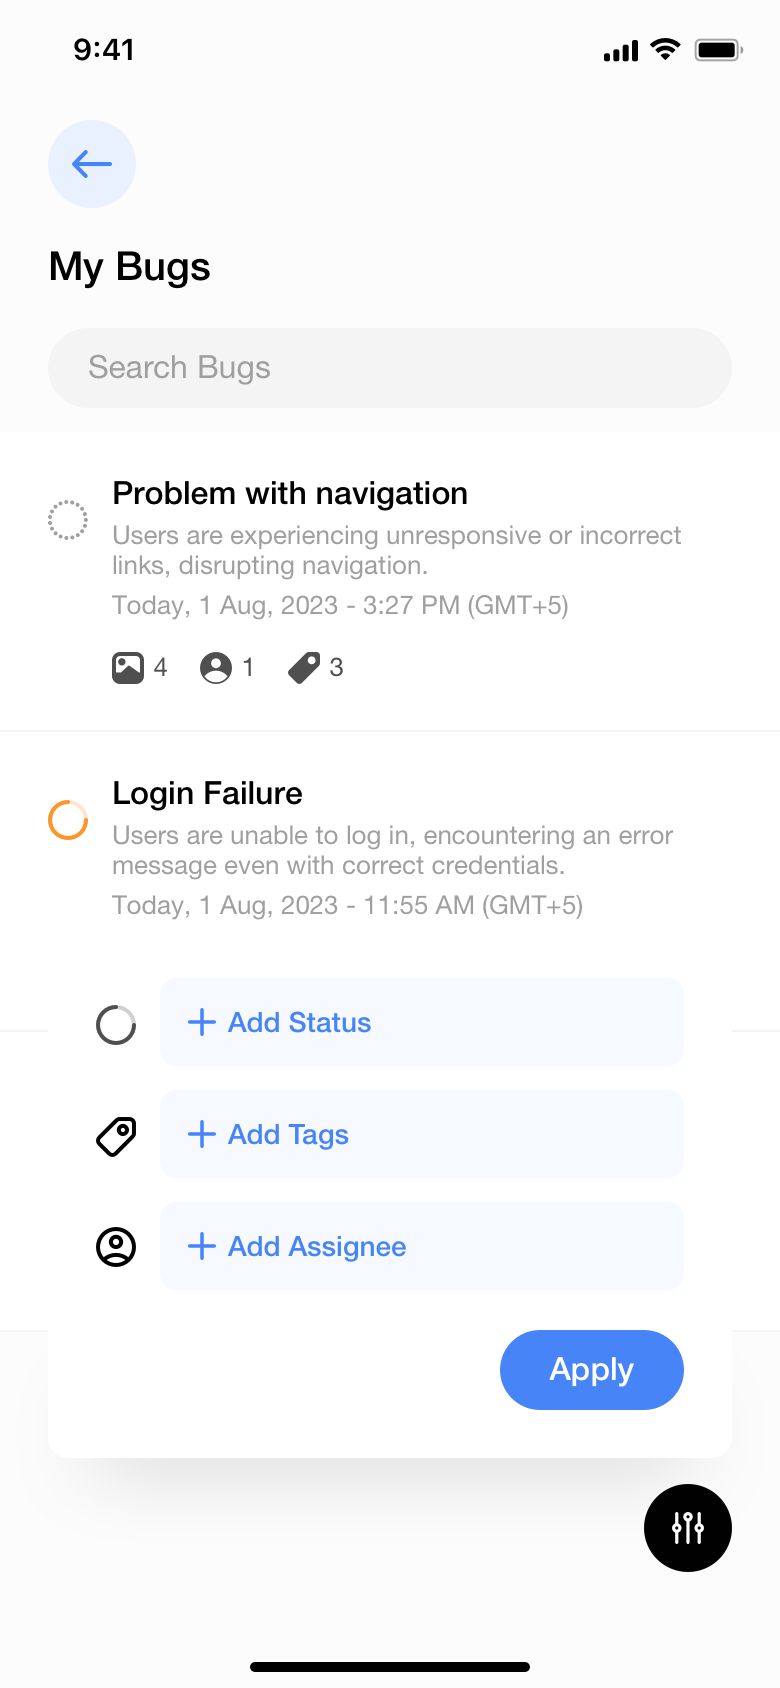
Task: Expand the Add Status selector
Action: click(x=421, y=1022)
